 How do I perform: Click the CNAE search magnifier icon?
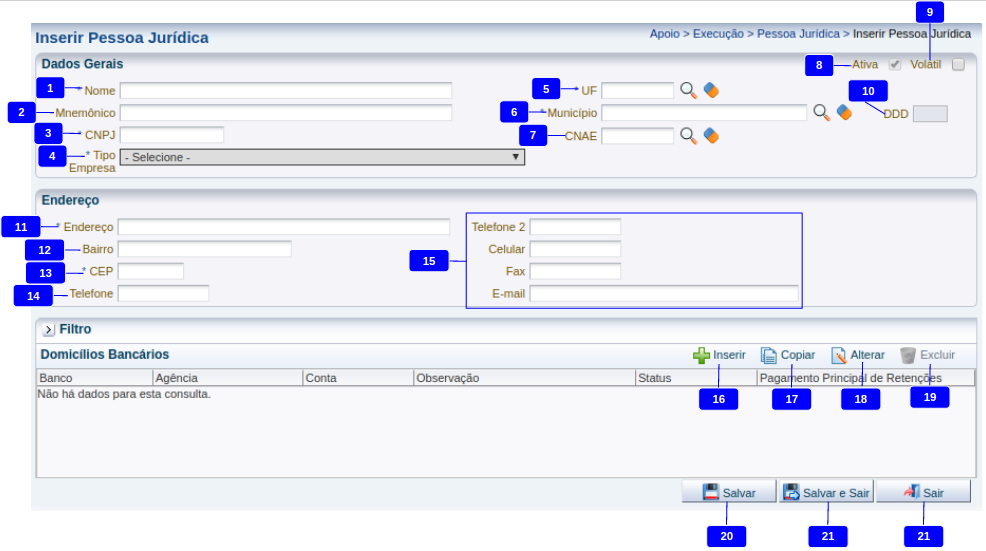point(688,135)
